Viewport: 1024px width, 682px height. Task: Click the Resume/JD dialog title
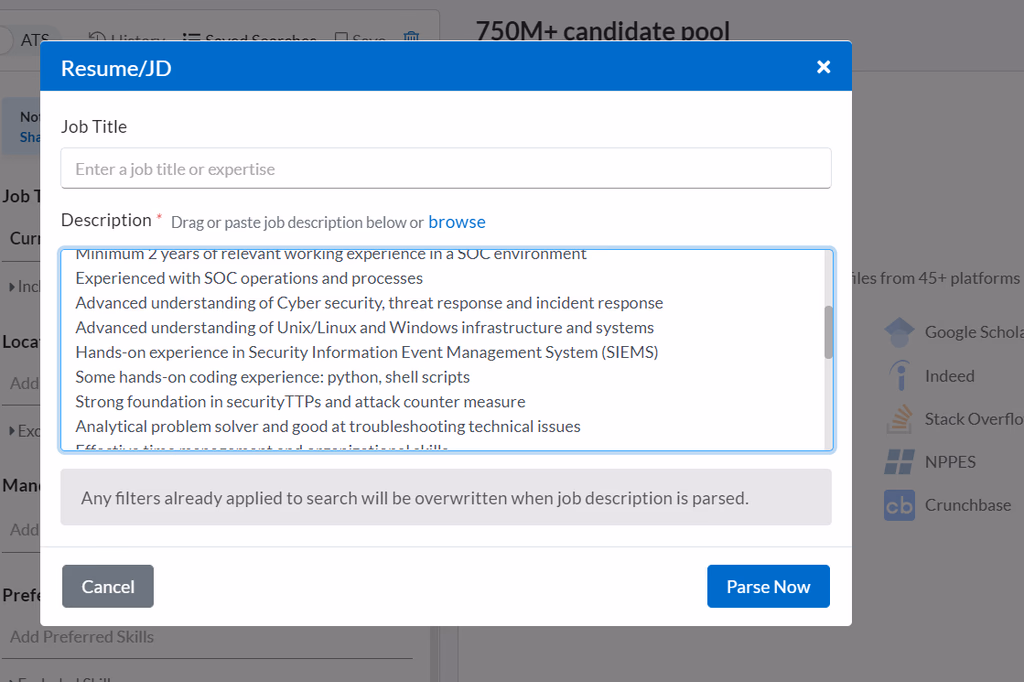click(116, 68)
